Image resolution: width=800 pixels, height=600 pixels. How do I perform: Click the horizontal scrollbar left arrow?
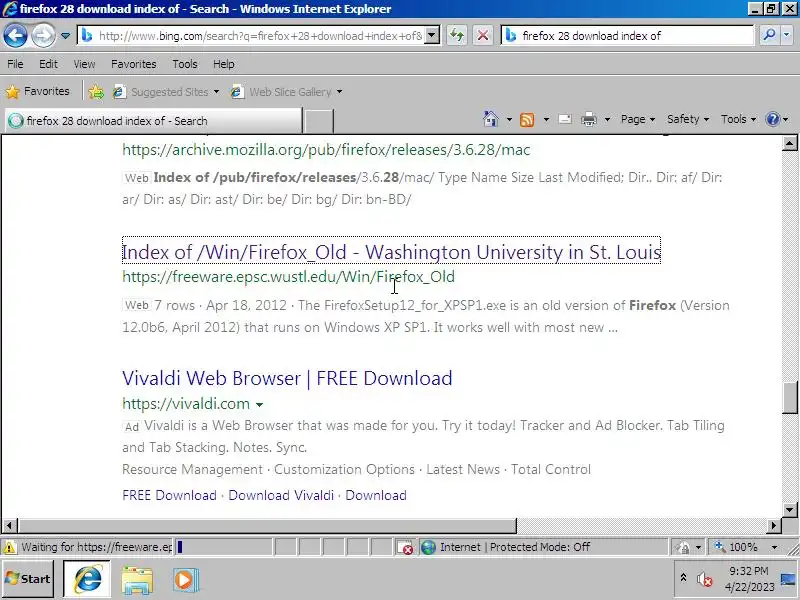(10, 525)
